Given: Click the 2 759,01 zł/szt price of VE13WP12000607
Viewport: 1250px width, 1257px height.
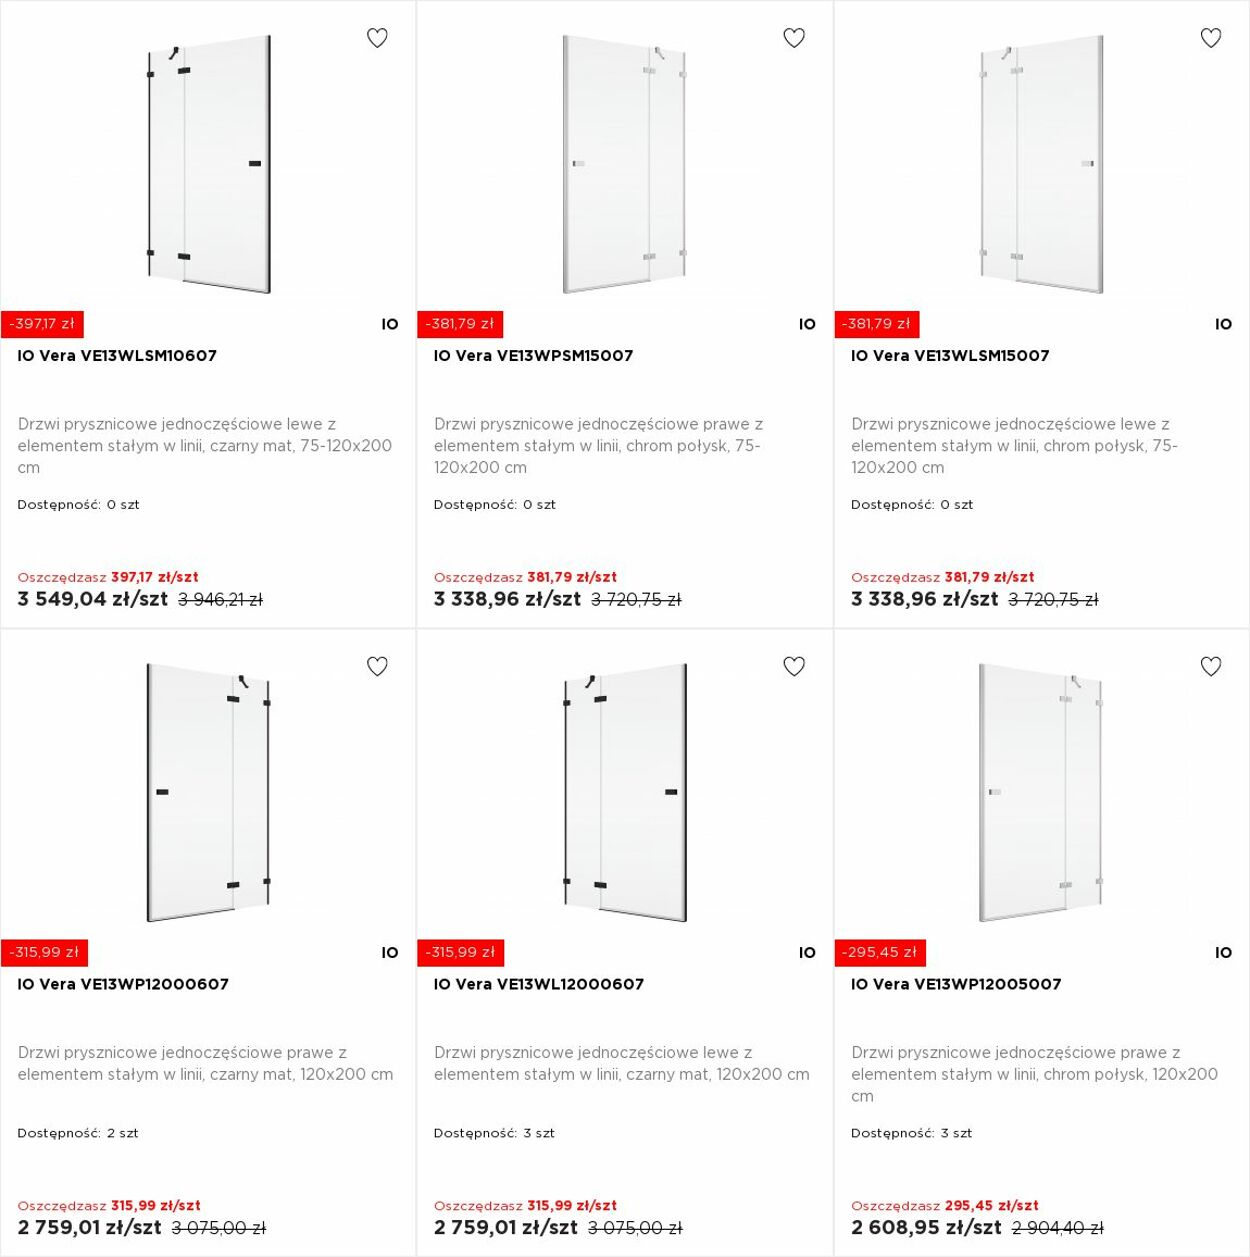Looking at the screenshot, I should point(89,1228).
